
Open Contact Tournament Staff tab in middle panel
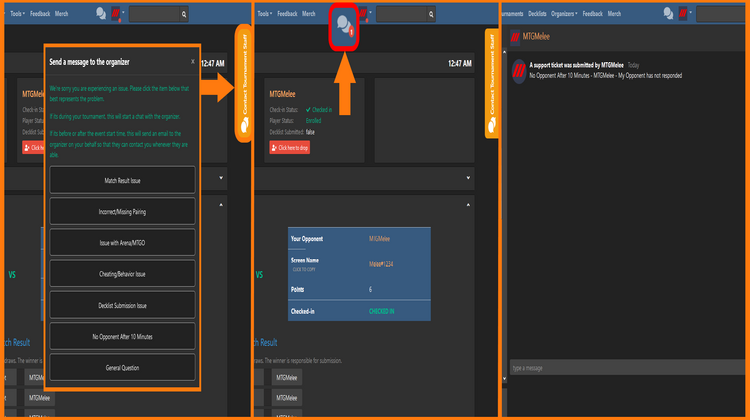491,83
